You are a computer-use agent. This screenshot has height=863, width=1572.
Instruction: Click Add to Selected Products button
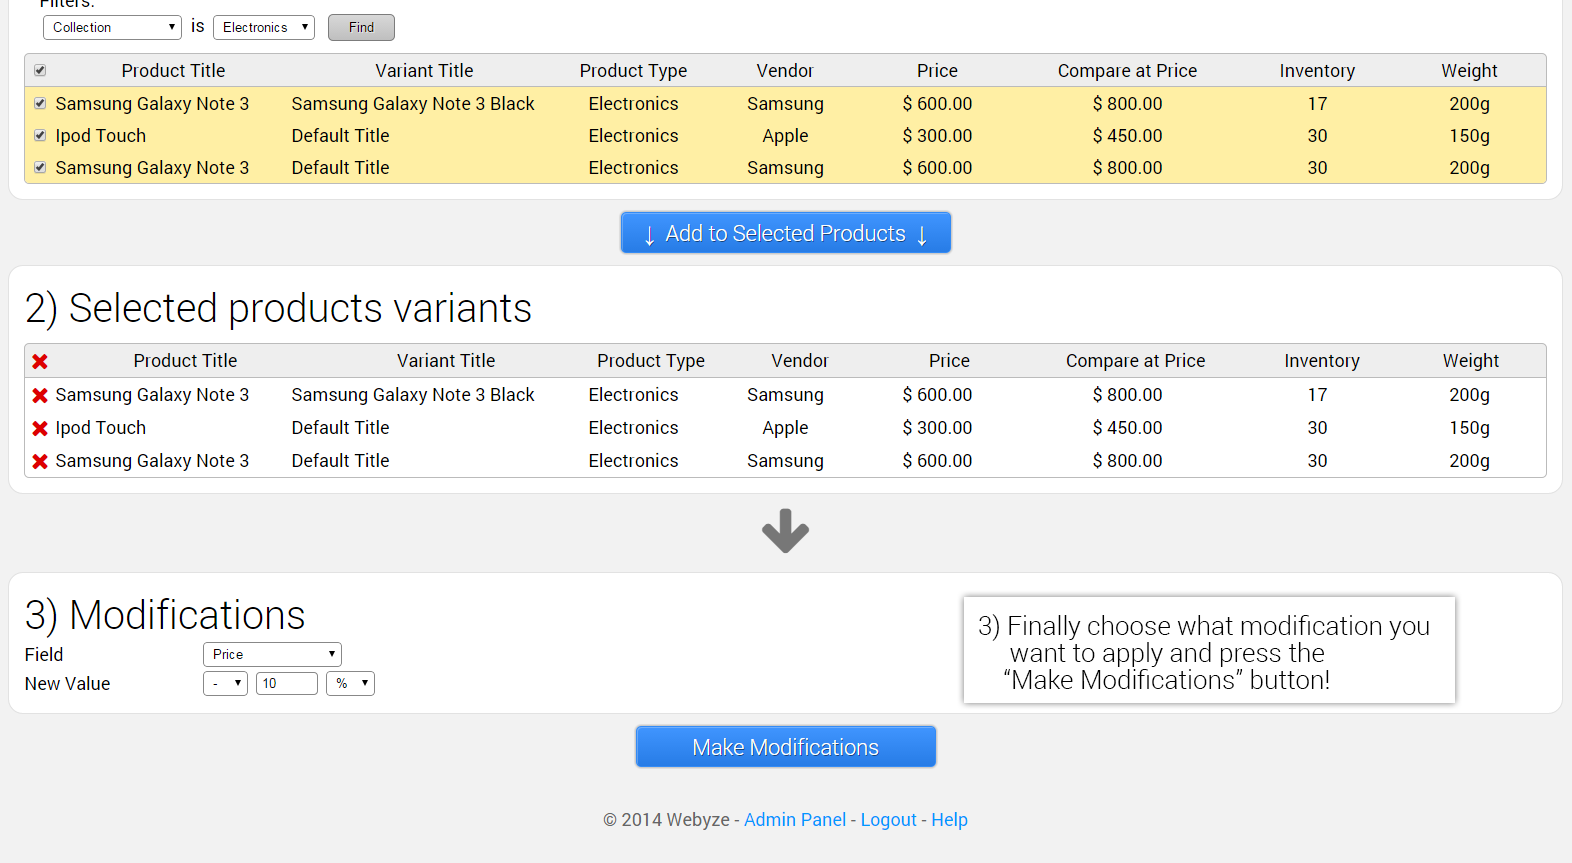786,232
